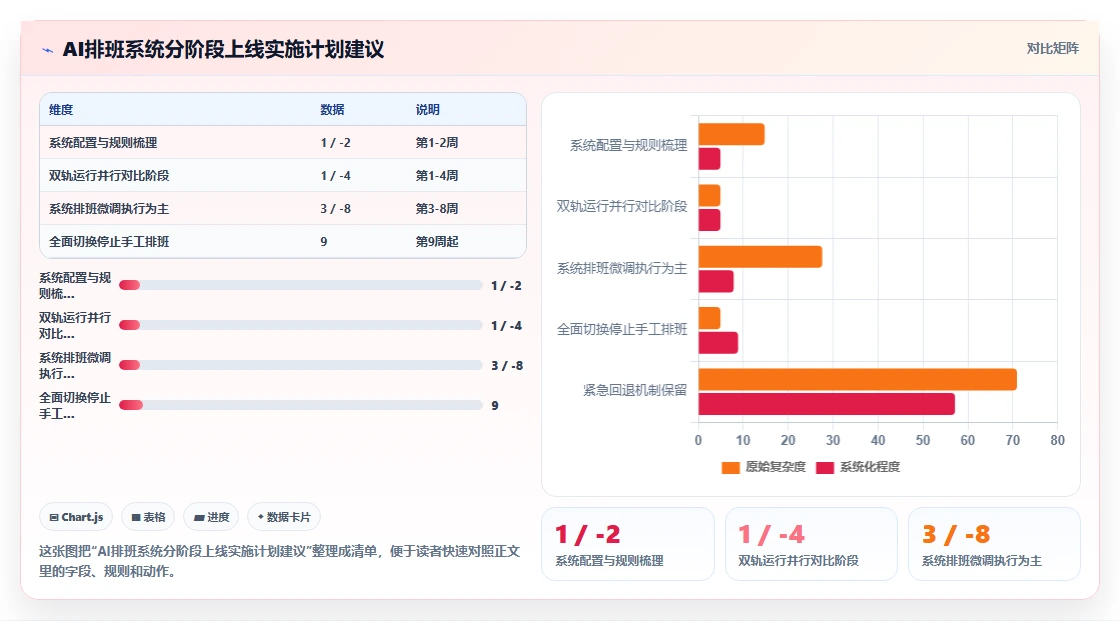Viewport: 1120px width, 621px height.
Task: Click the progress bar for 系统配置与规则梳理
Action: point(301,285)
